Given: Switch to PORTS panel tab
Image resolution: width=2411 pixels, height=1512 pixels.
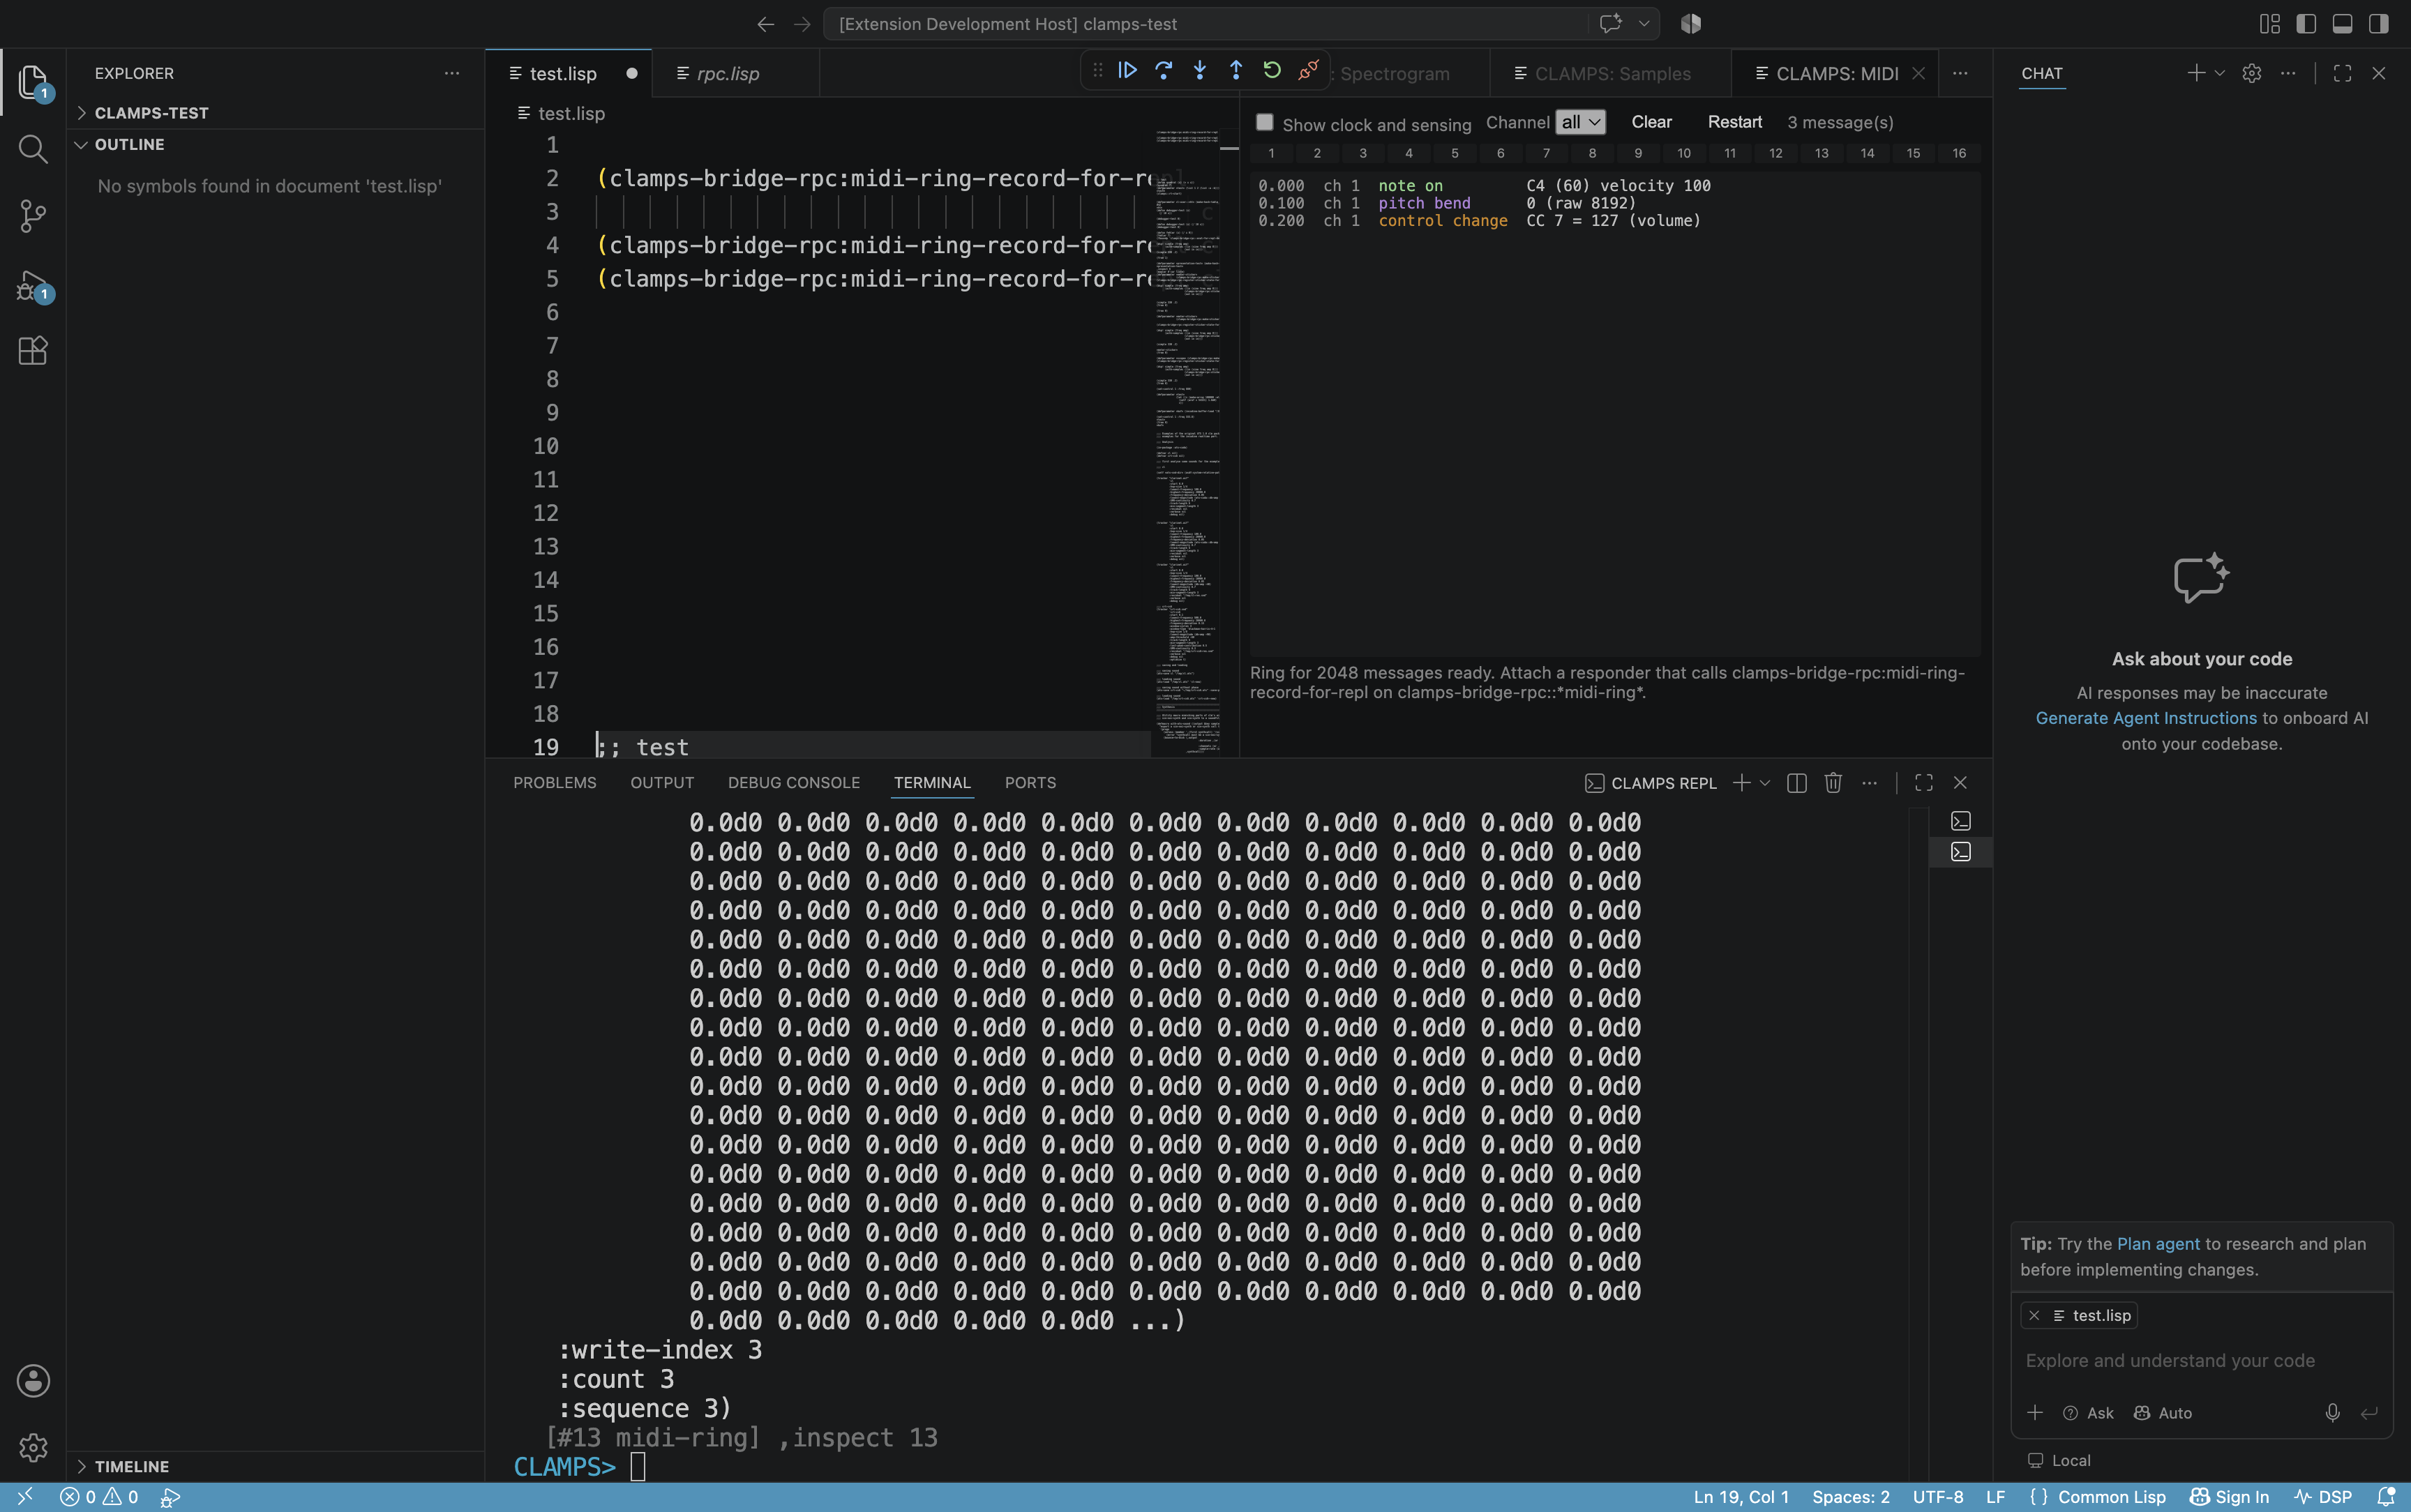Looking at the screenshot, I should [1030, 783].
